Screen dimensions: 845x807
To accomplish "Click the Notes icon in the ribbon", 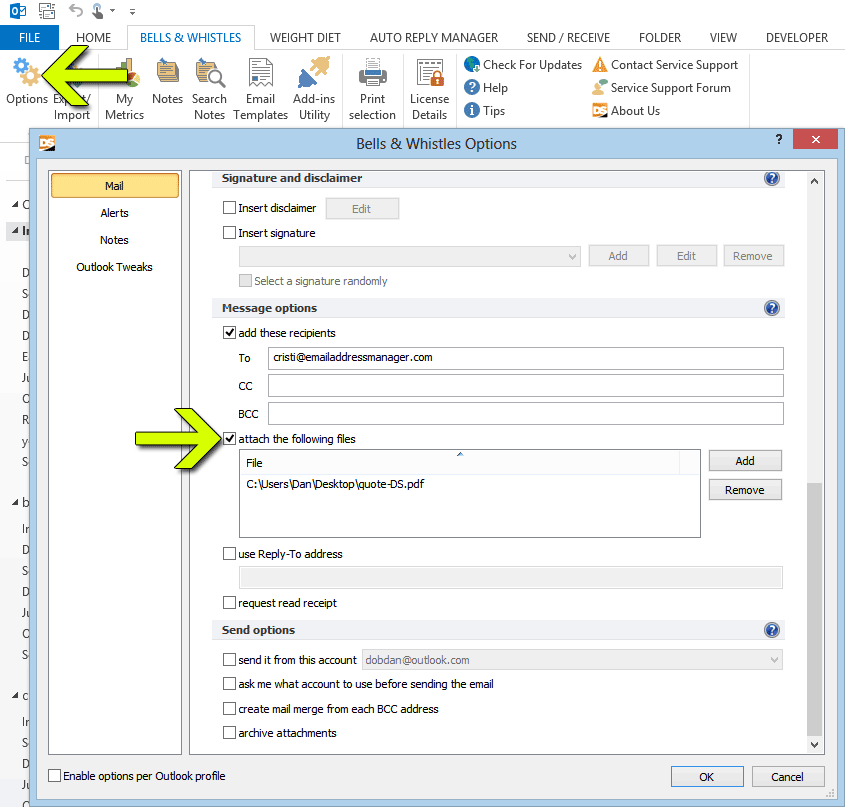I will click(x=167, y=85).
